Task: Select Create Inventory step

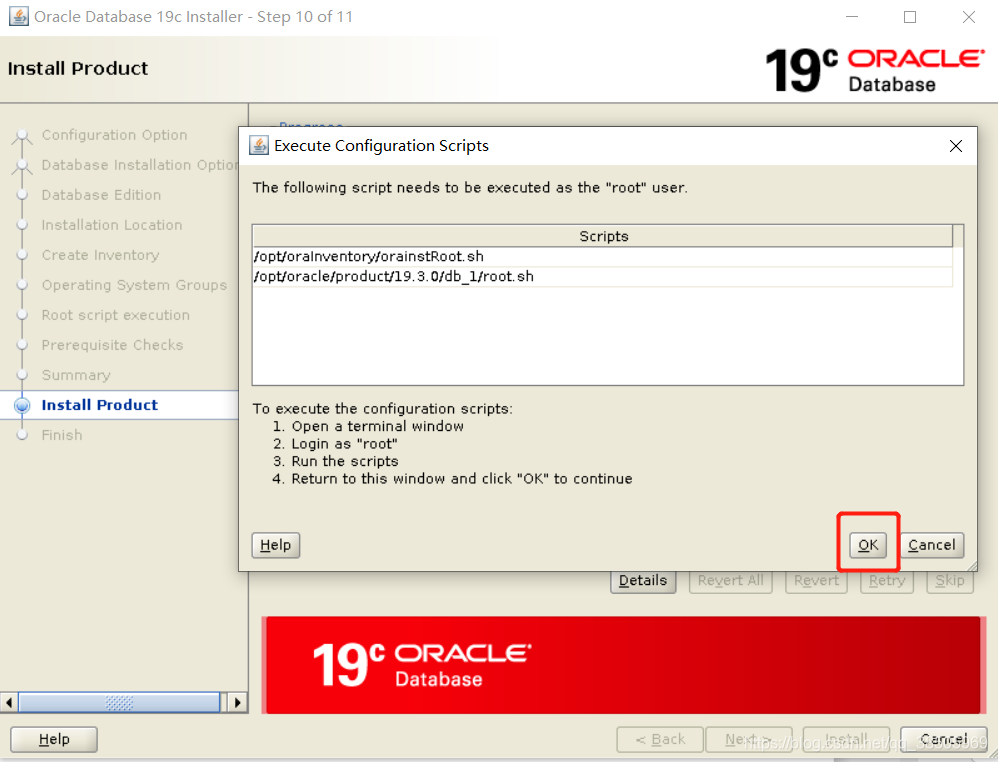Action: (x=101, y=255)
